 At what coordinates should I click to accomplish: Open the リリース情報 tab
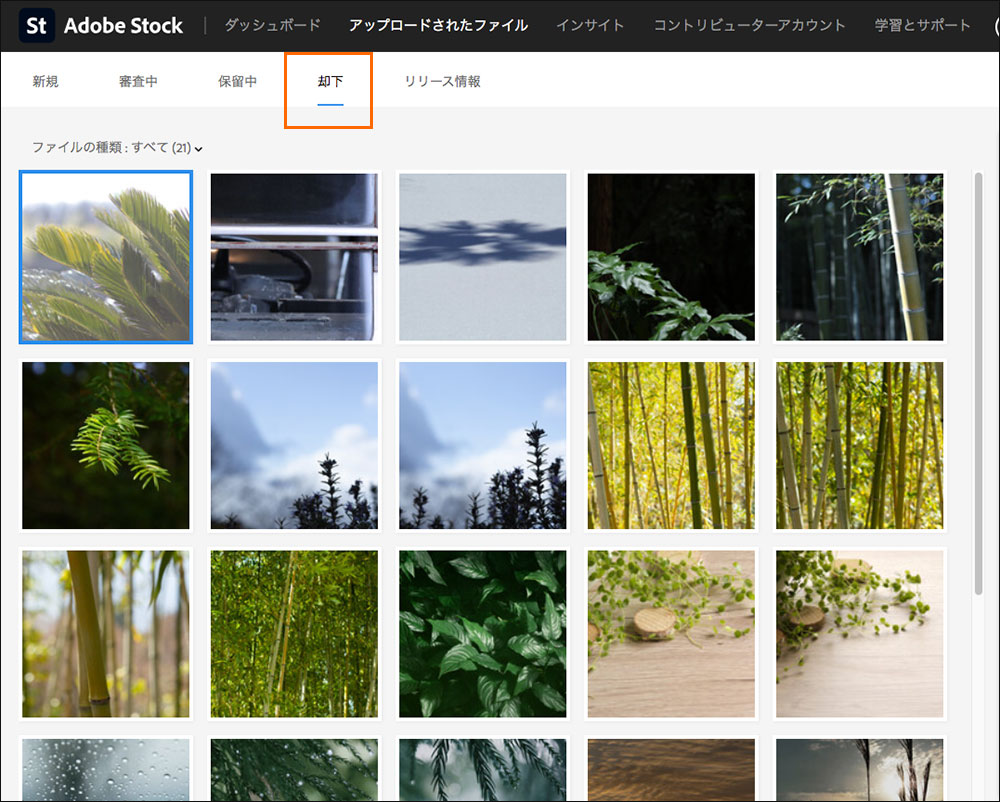click(442, 81)
